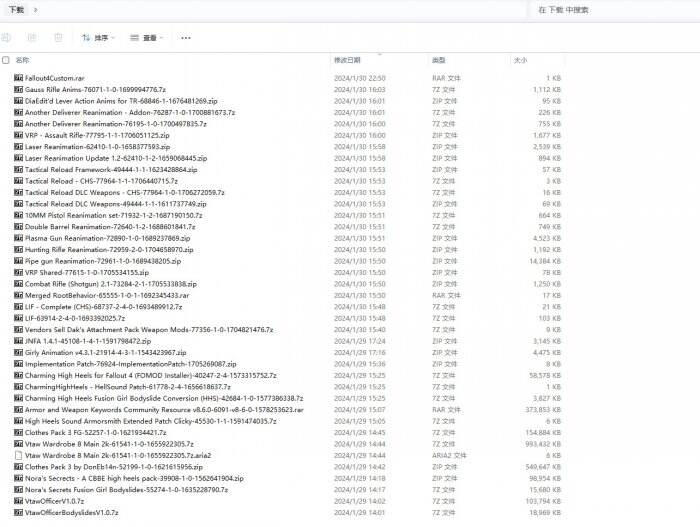Click the blank file icon of Vtaw Wardrobe 8 aria2
Screen dimensions: 700x527
click(18, 456)
